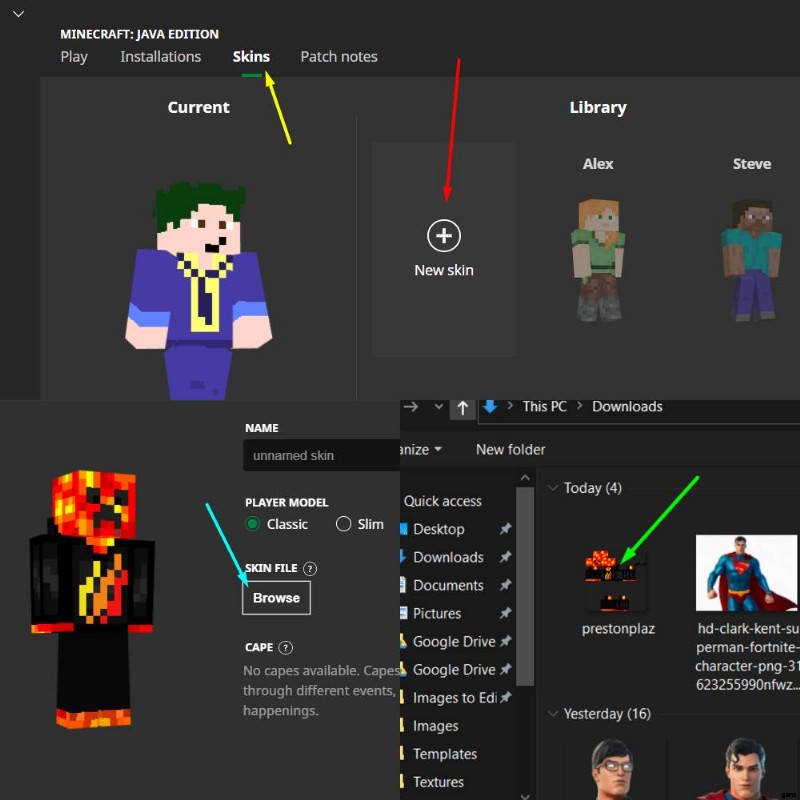The image size is (800, 800).
Task: Select the prestonplaz skin file
Action: pyautogui.click(x=615, y=582)
